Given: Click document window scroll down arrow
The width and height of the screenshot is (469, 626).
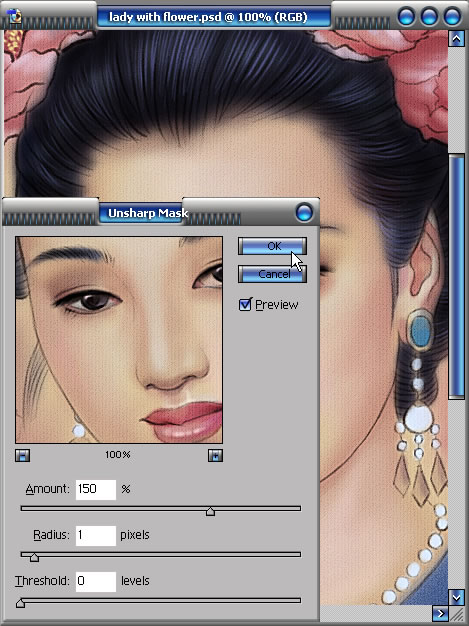Looking at the screenshot, I should 456,597.
